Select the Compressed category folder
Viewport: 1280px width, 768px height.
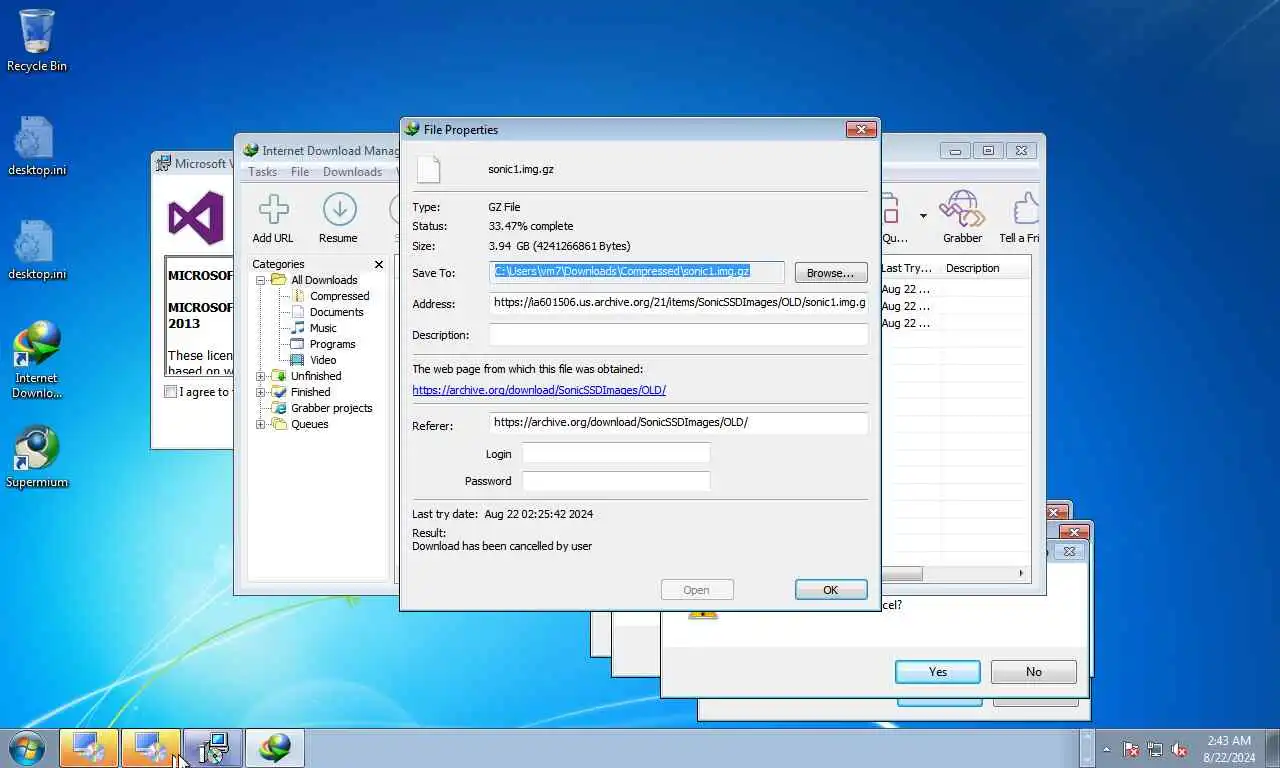pos(330,296)
